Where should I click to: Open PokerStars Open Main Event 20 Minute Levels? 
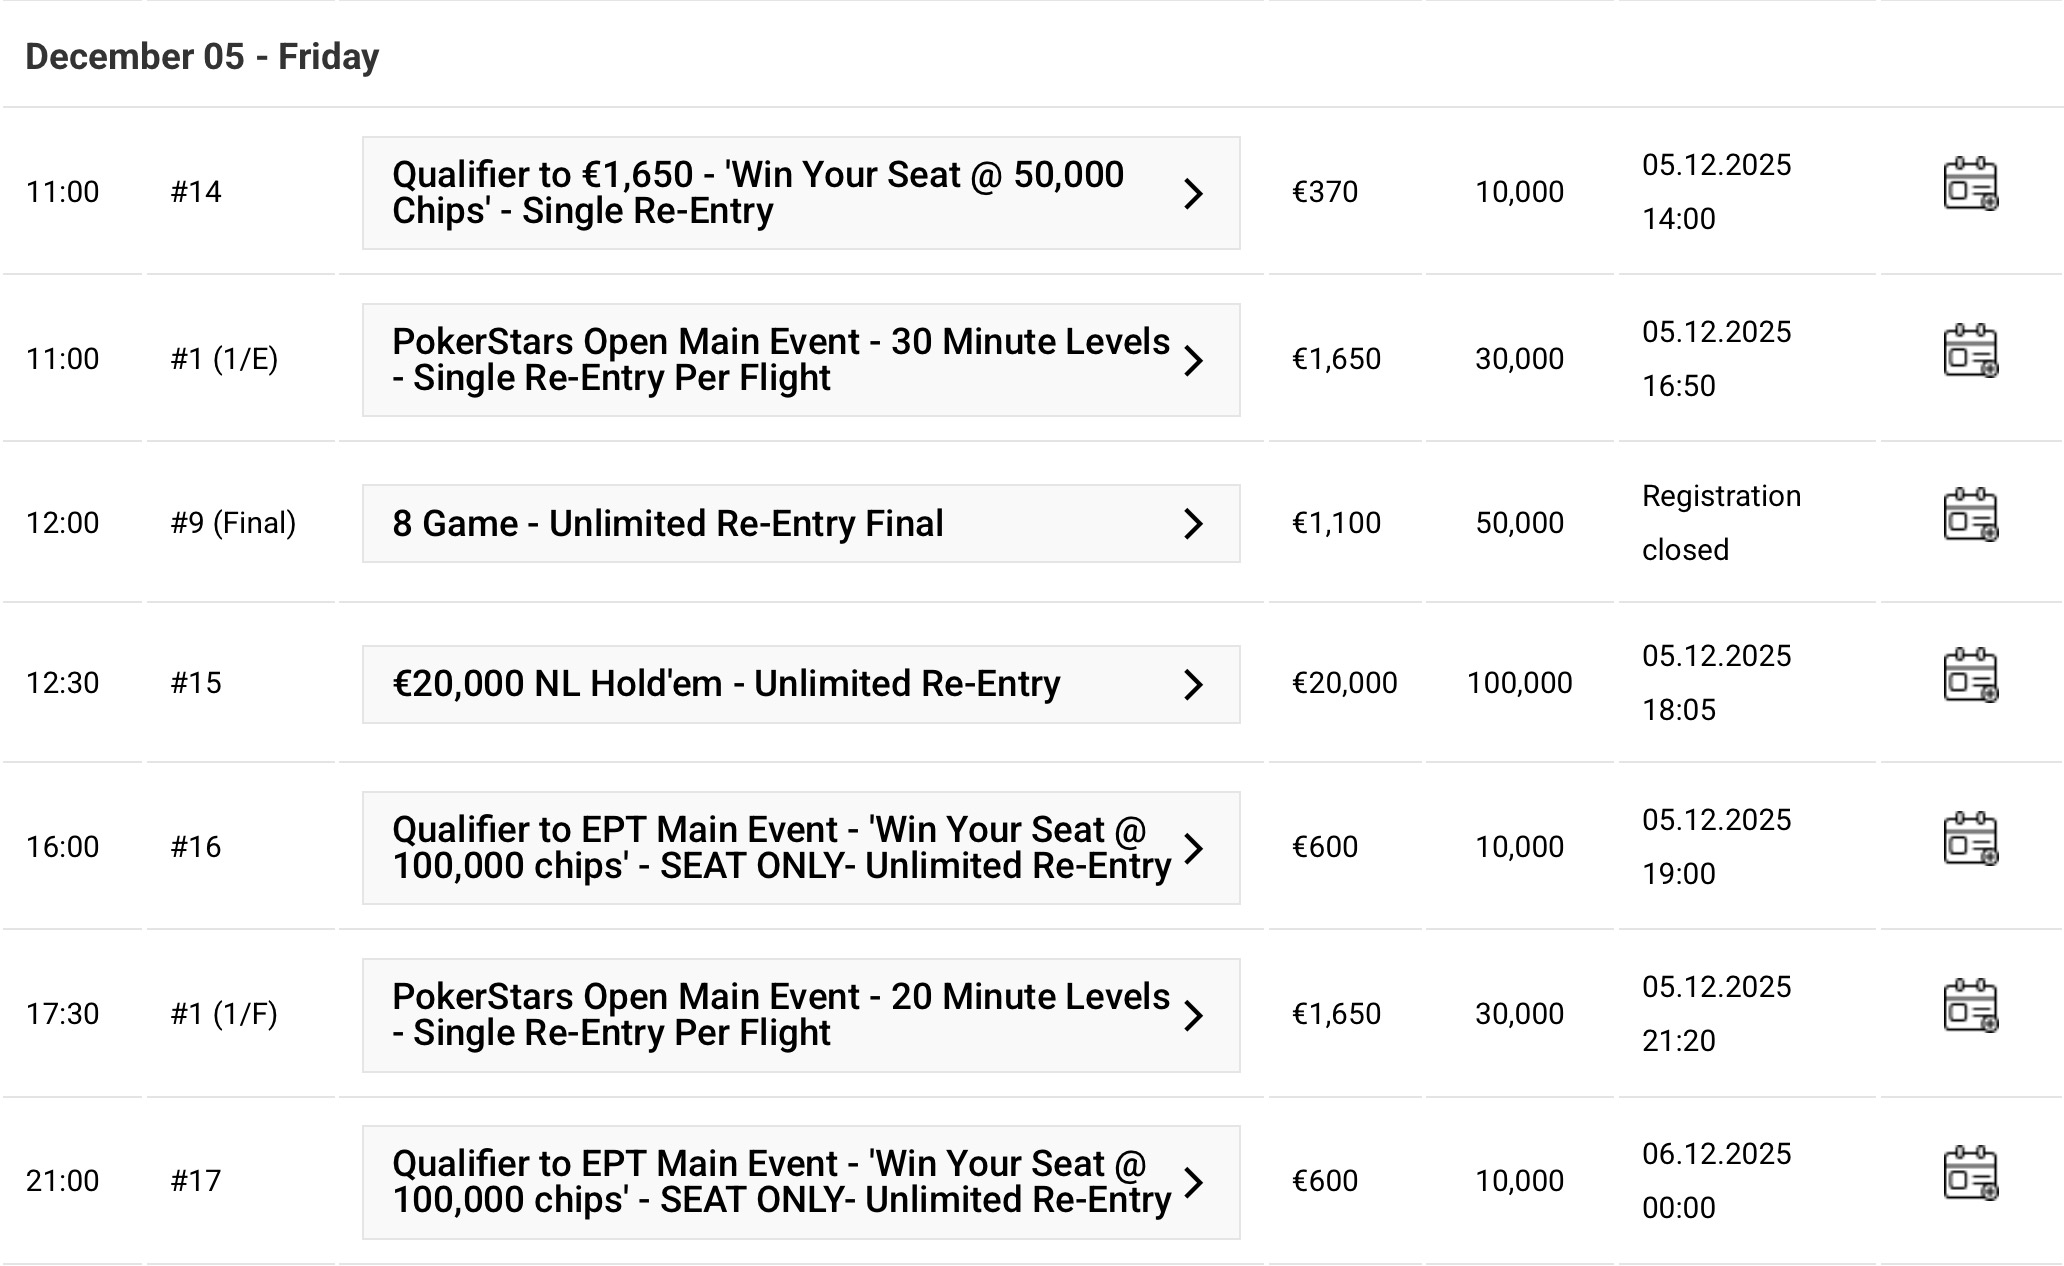(x=780, y=1016)
